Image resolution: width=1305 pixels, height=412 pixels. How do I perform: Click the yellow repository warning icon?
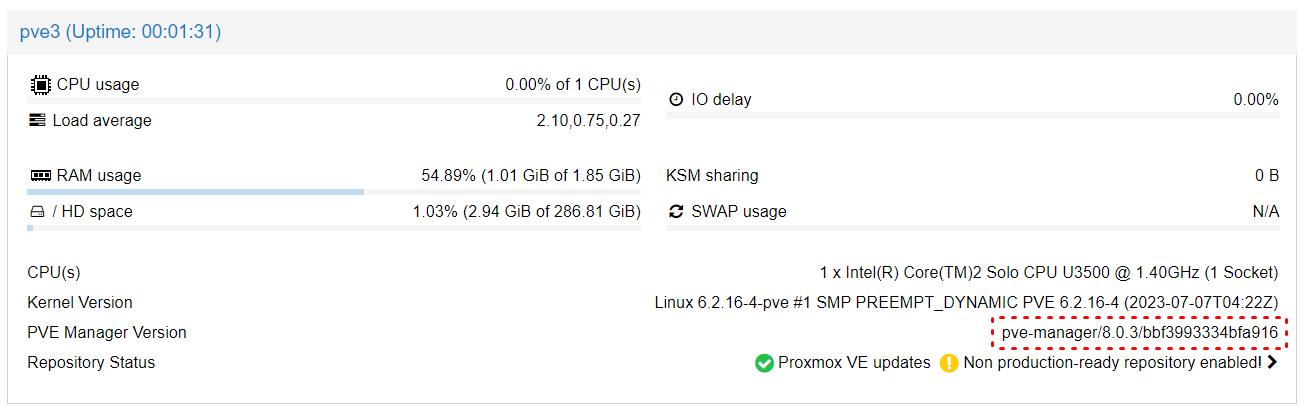coord(949,363)
